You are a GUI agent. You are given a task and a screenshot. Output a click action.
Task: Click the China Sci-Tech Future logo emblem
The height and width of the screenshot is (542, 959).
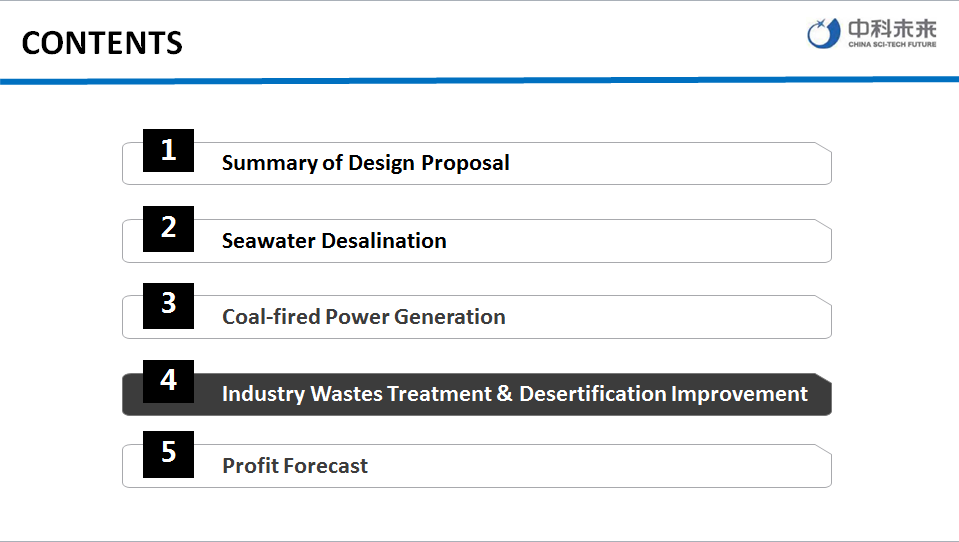coord(823,34)
